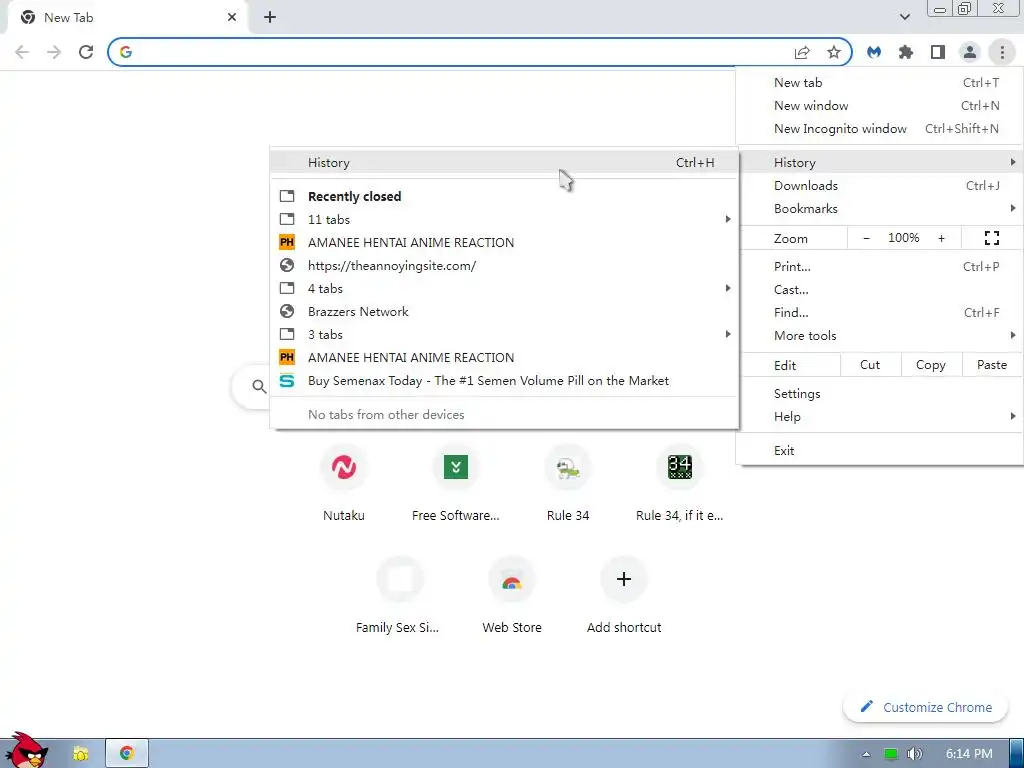Choose New tab from Chrome menu

[880, 83]
